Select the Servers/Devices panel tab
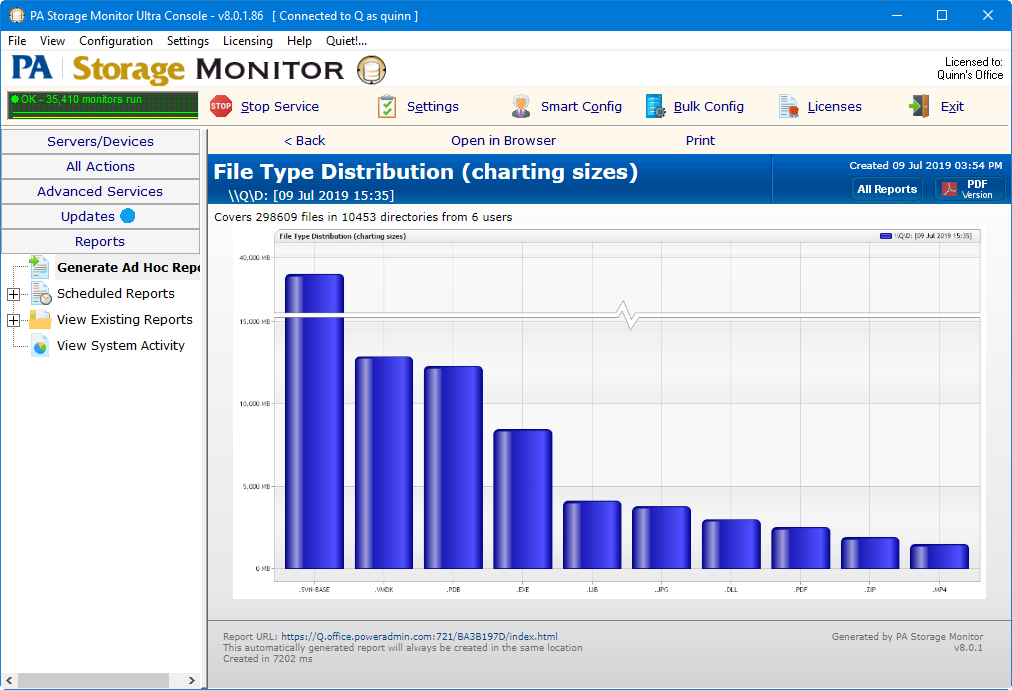 pyautogui.click(x=100, y=141)
